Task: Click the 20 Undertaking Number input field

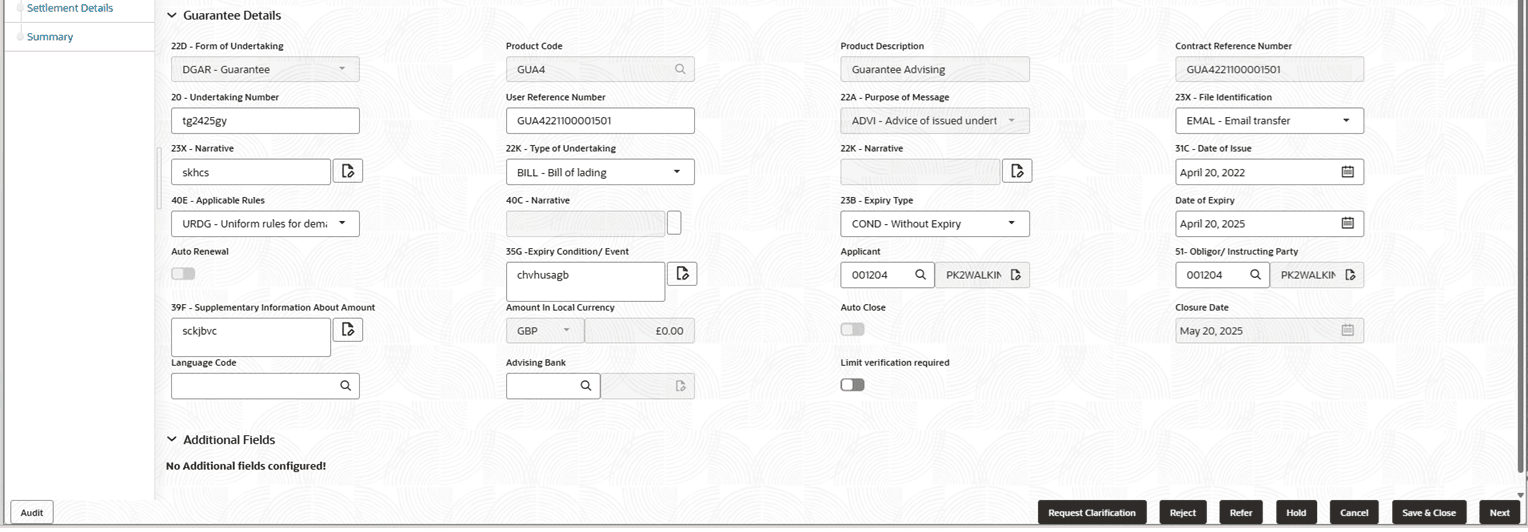Action: 265,120
